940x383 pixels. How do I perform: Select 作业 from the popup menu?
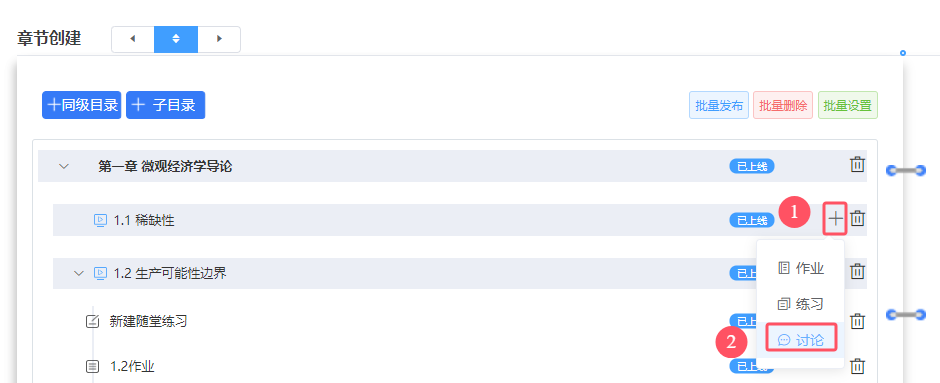click(801, 268)
